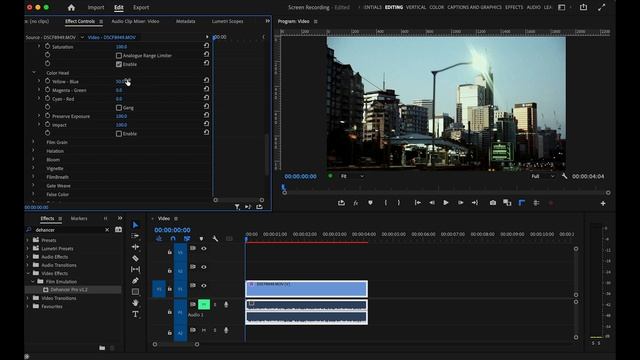Switch to the Import tab
The height and width of the screenshot is (360, 640).
[96, 7]
